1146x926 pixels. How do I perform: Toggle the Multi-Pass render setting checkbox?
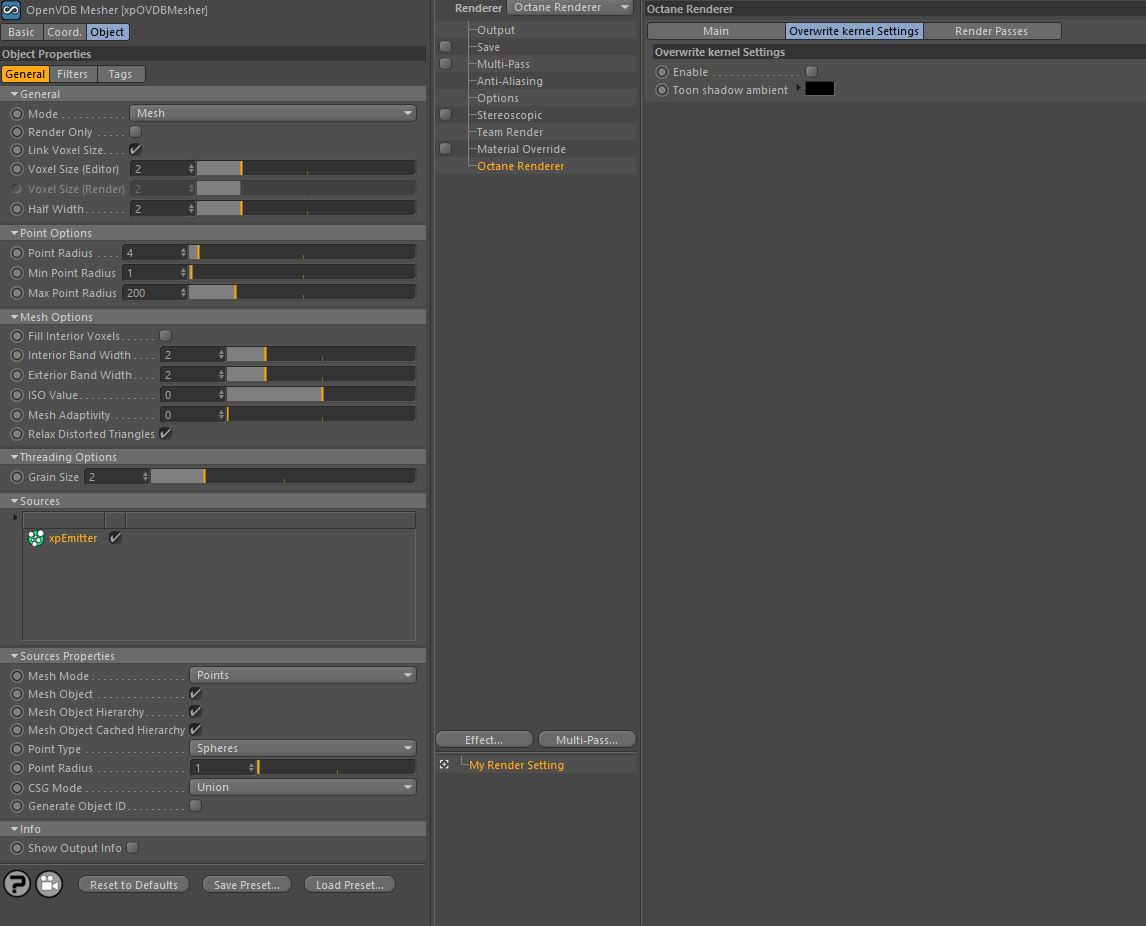pos(445,64)
